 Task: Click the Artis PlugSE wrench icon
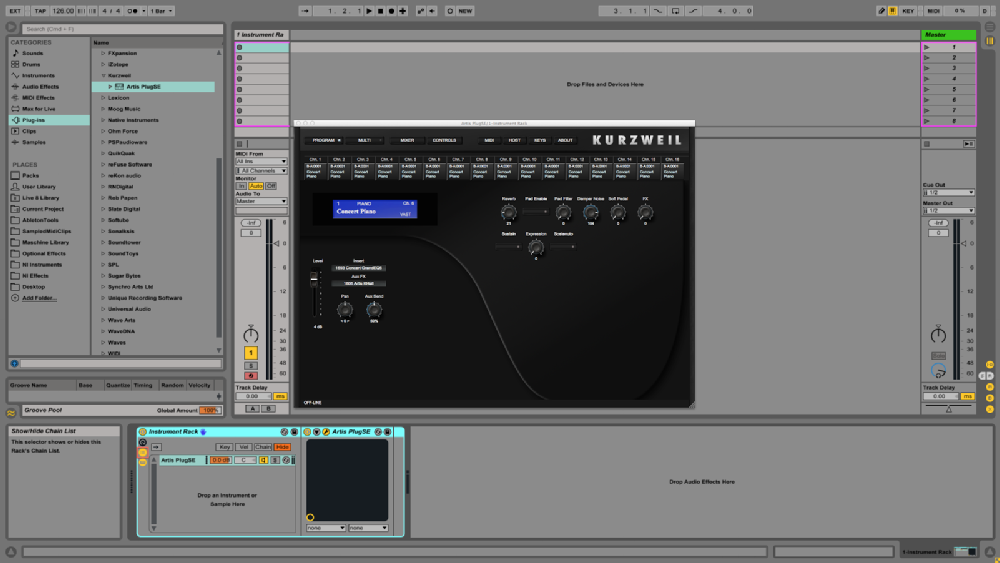[326, 432]
